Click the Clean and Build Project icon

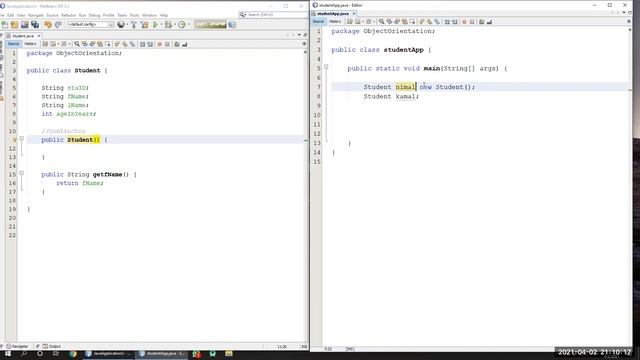tap(144, 25)
